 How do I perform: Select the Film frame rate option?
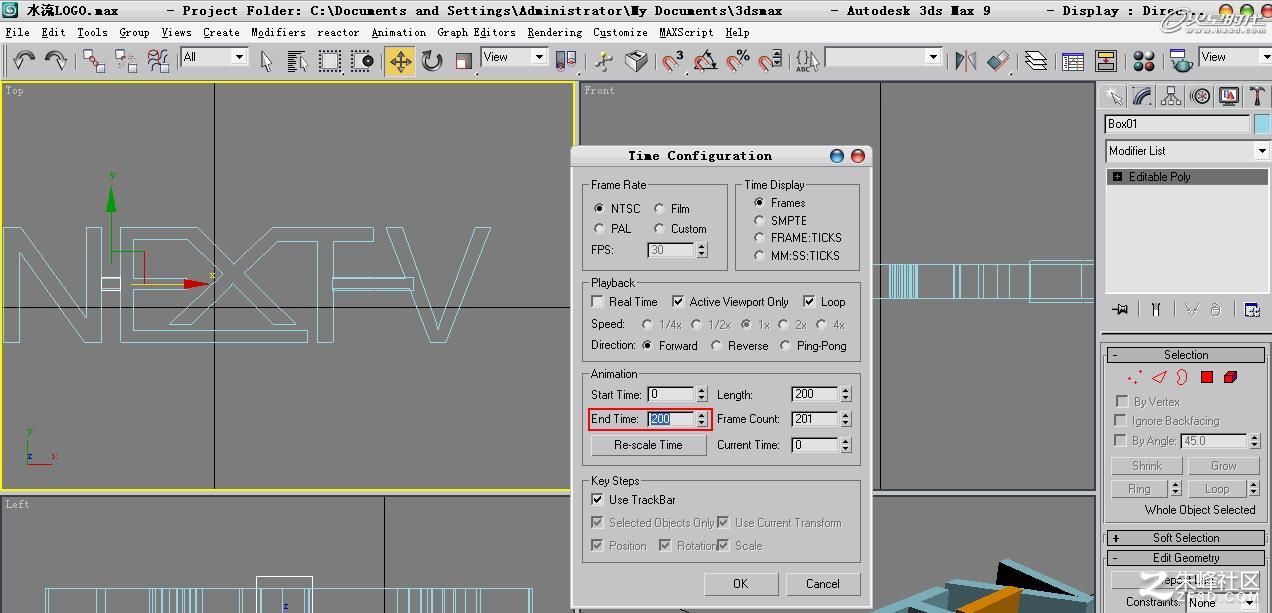coord(672,208)
